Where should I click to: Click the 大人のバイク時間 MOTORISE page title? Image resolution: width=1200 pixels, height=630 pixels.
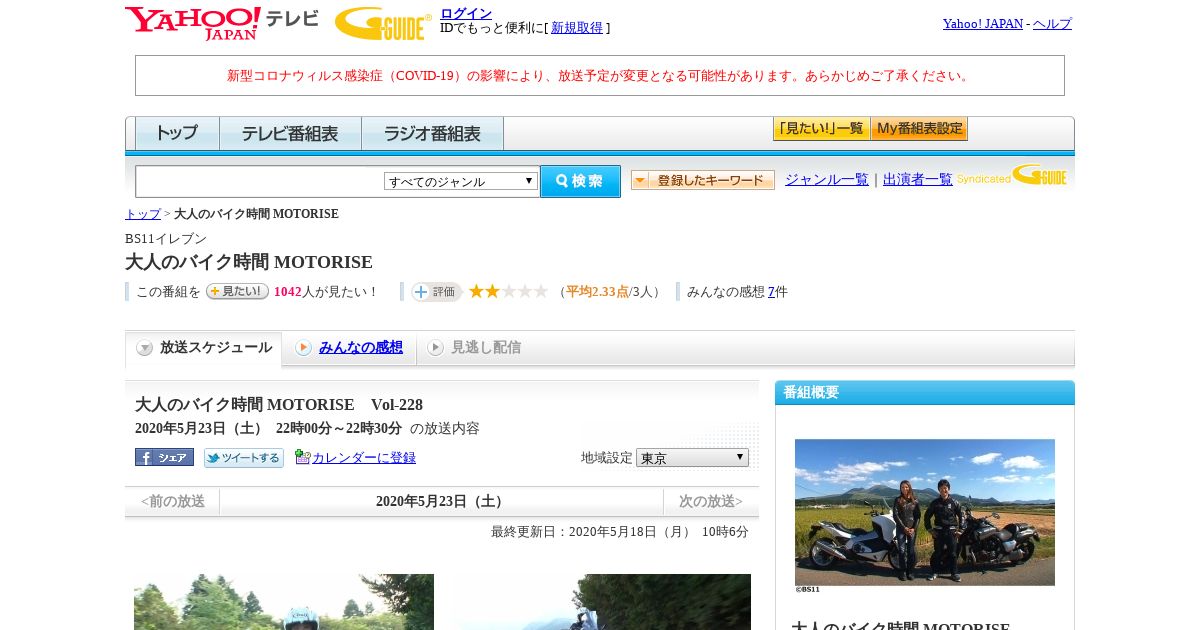click(249, 262)
